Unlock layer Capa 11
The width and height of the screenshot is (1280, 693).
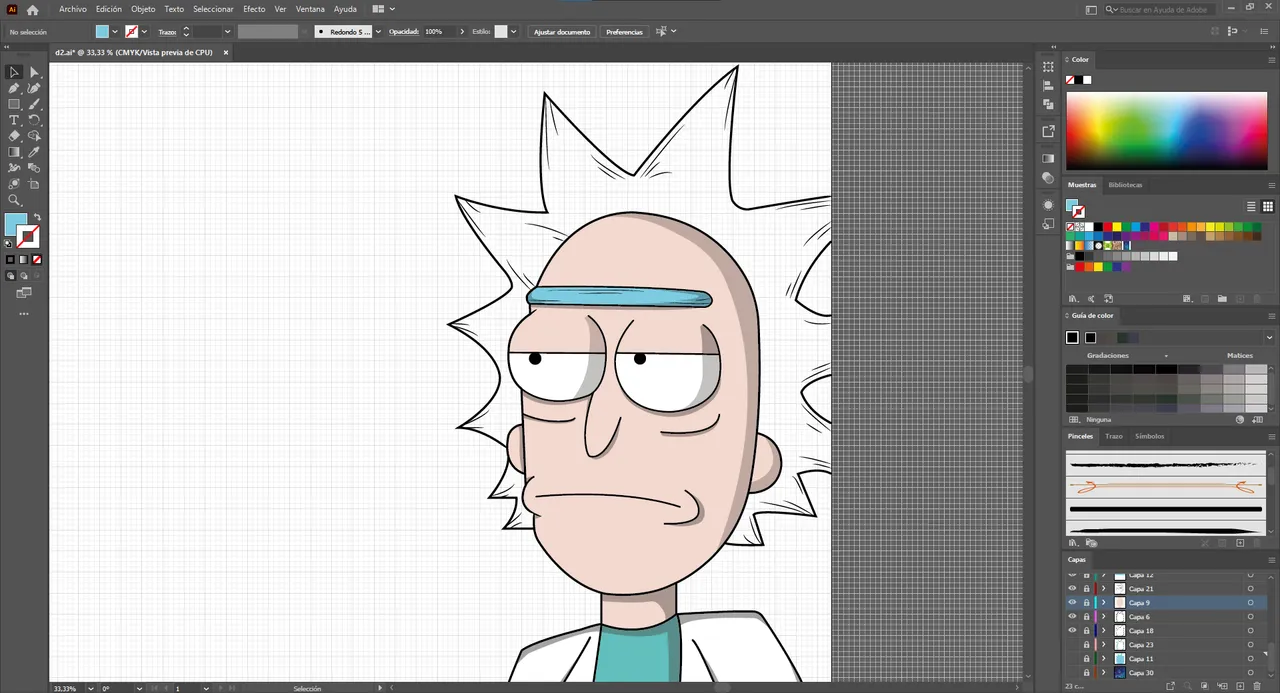[1086, 659]
